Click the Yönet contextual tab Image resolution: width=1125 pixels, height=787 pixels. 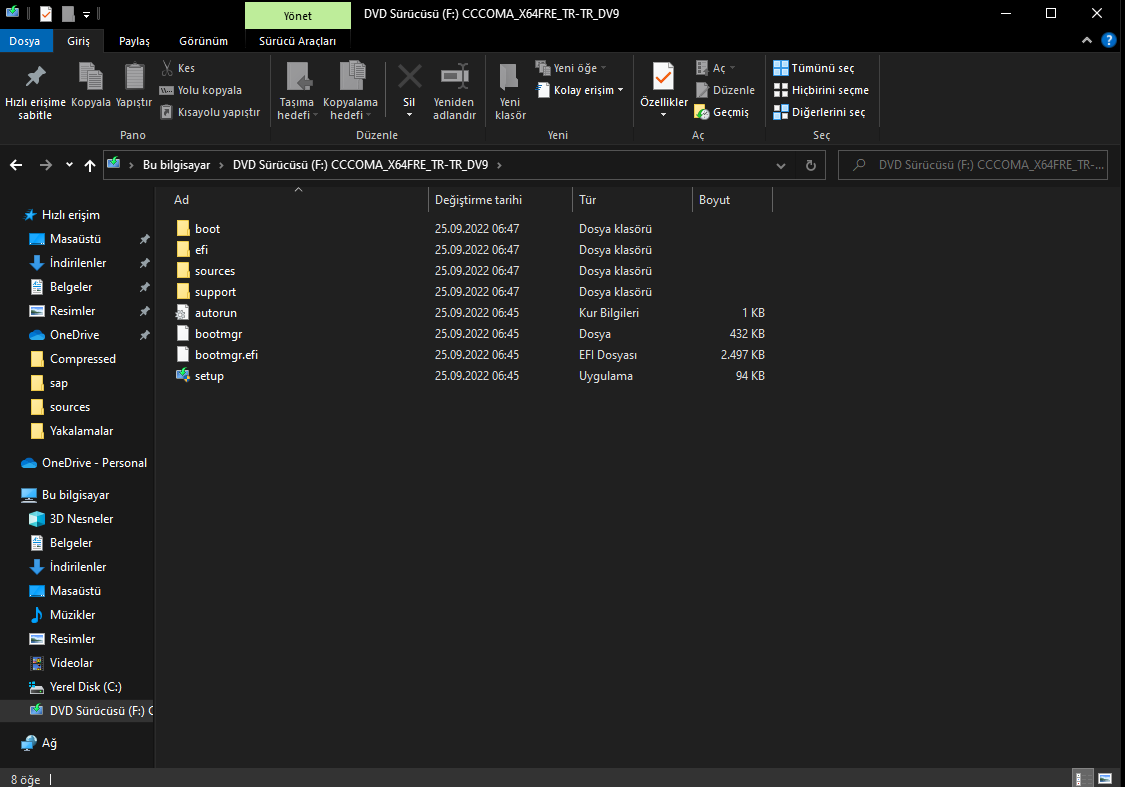pos(298,16)
